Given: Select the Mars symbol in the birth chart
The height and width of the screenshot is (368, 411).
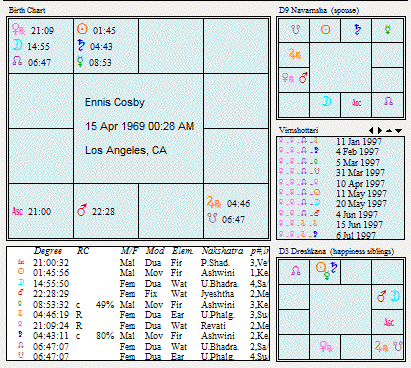Looking at the screenshot, I should pos(82,210).
